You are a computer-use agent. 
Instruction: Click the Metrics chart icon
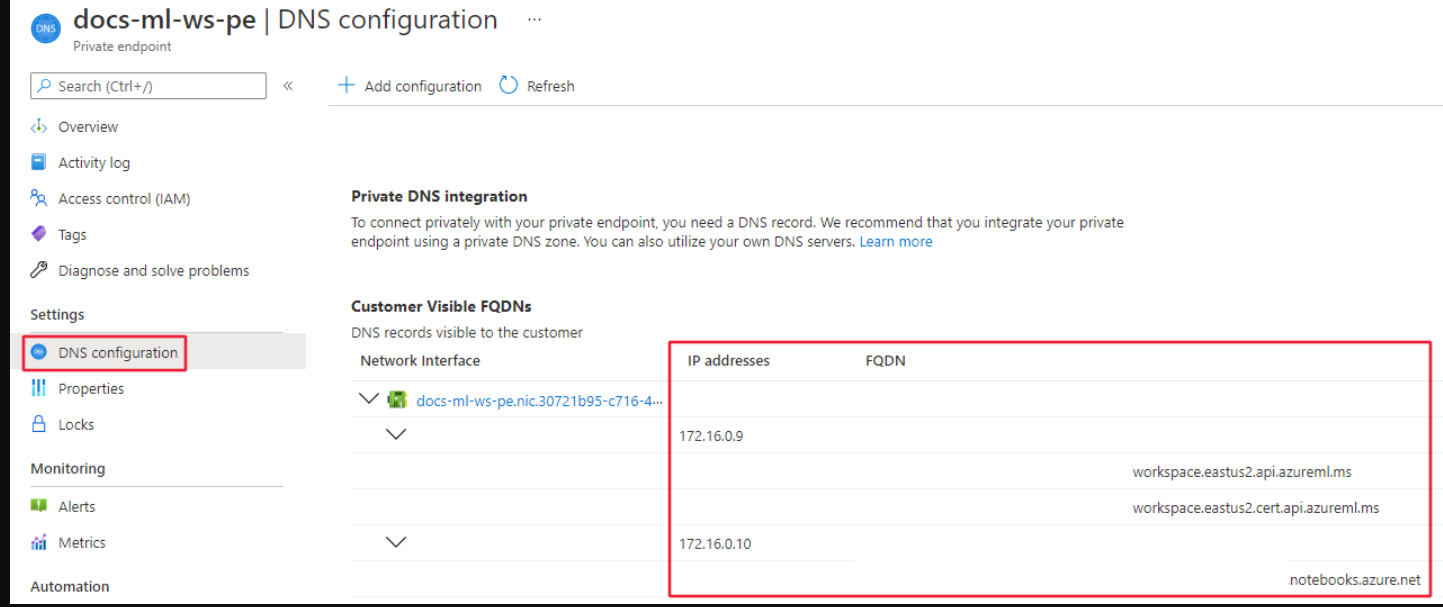tap(39, 542)
